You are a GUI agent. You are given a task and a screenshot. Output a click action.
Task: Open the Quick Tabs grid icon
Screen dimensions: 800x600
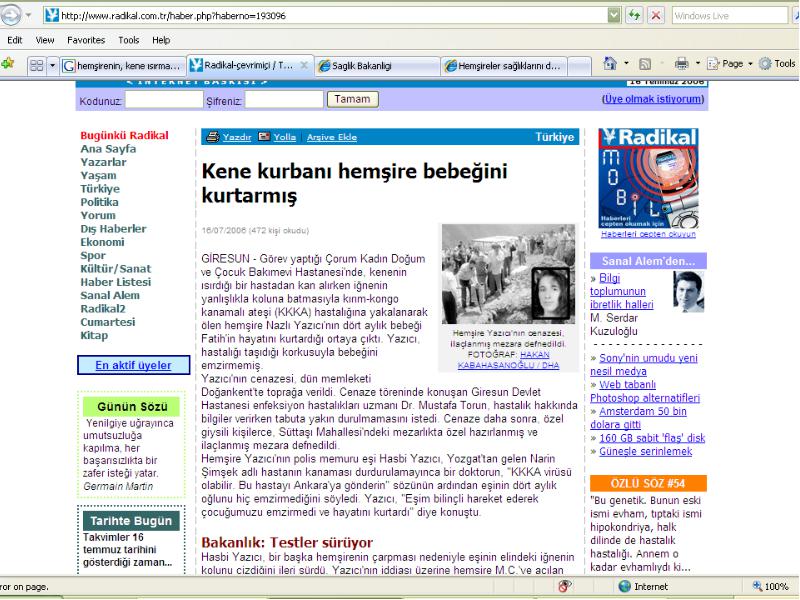(x=37, y=65)
